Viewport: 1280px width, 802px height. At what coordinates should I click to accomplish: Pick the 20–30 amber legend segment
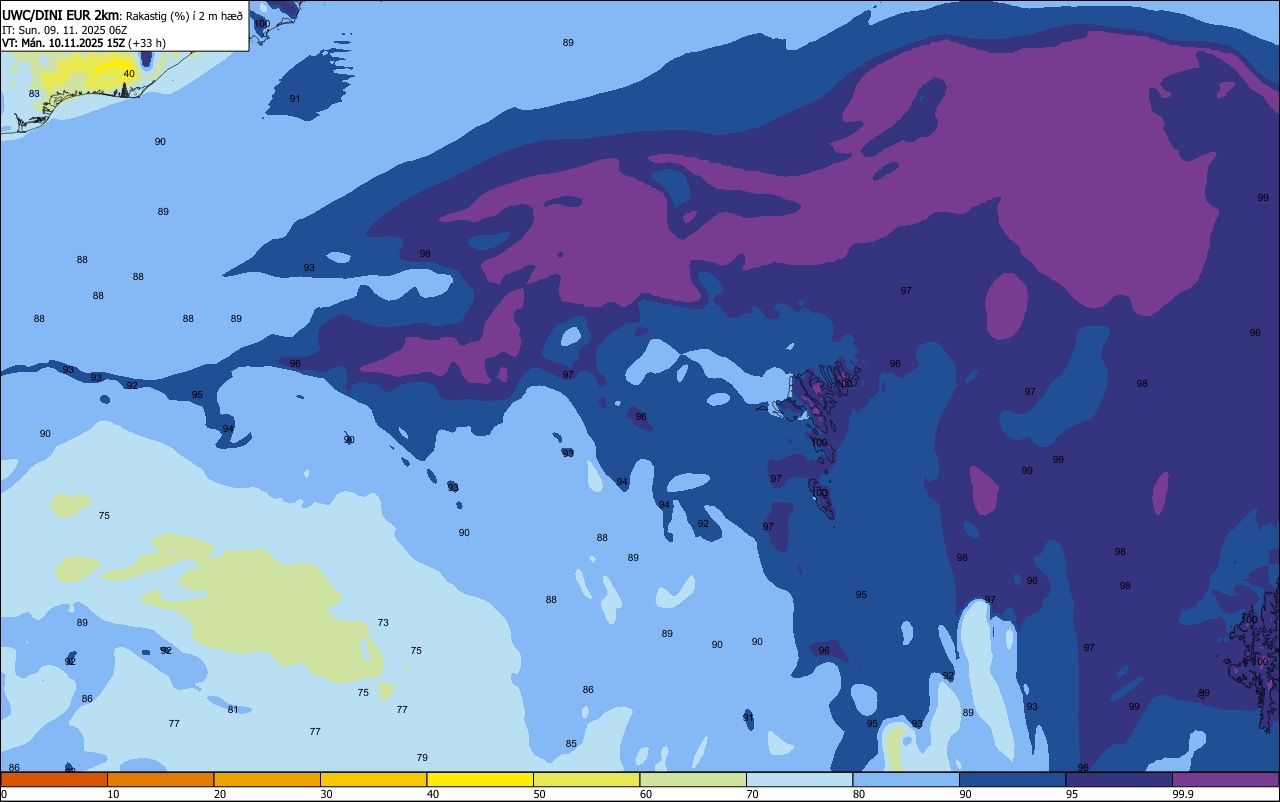pos(267,779)
